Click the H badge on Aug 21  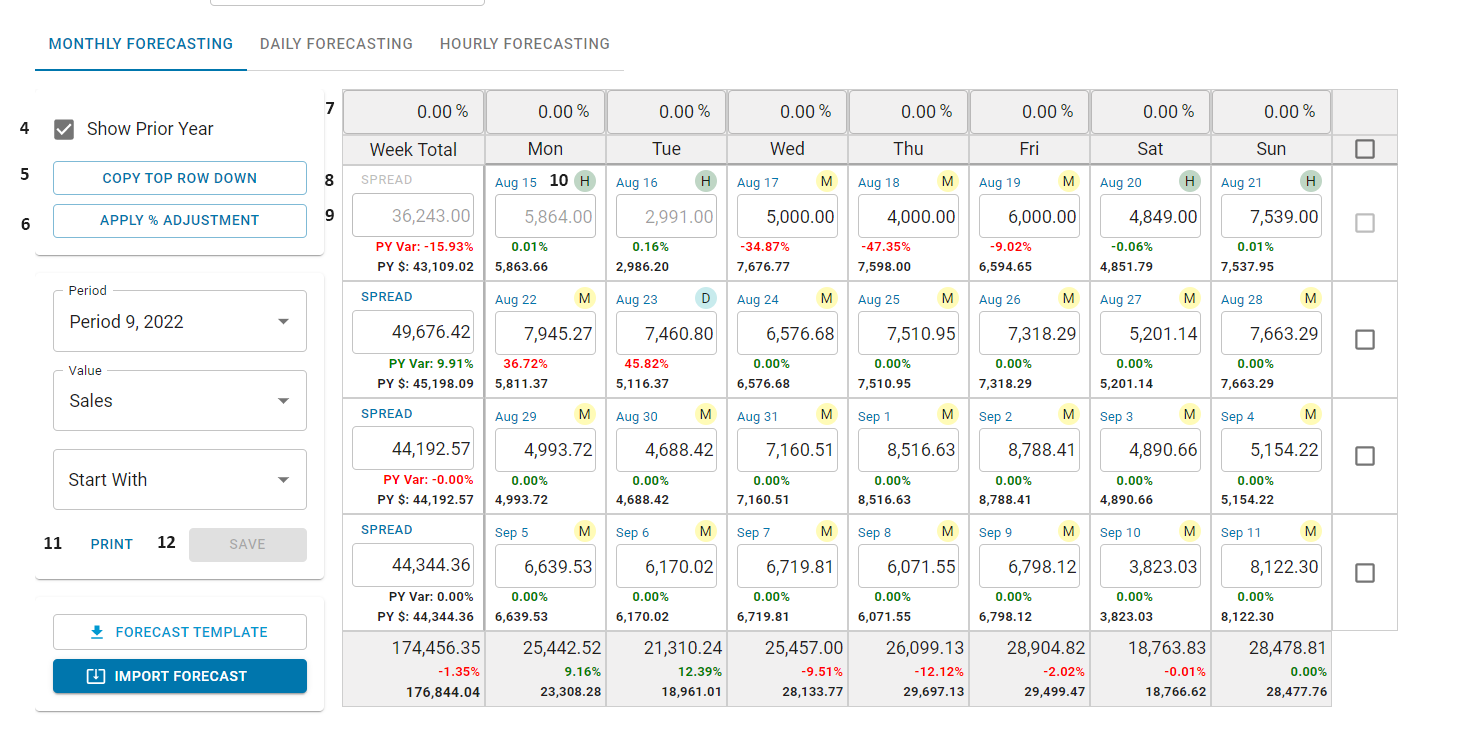click(x=1311, y=181)
